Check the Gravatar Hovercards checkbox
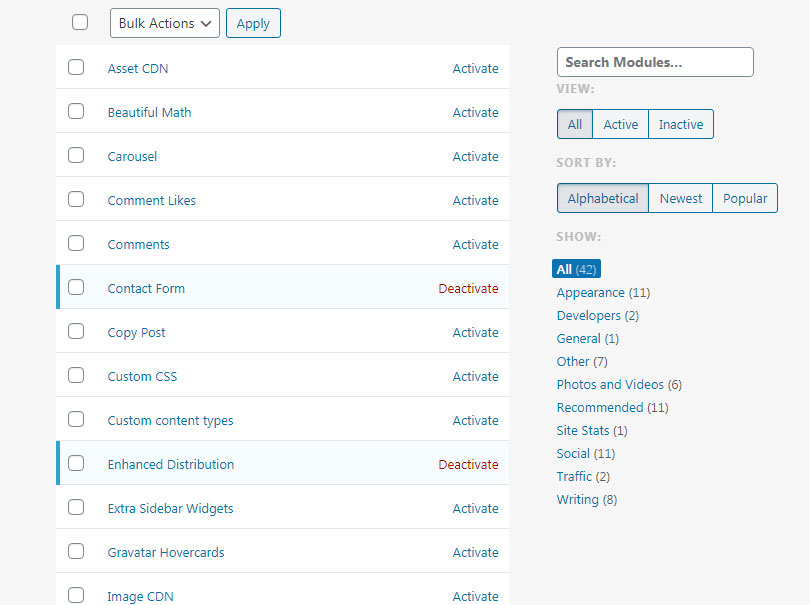 click(x=76, y=551)
